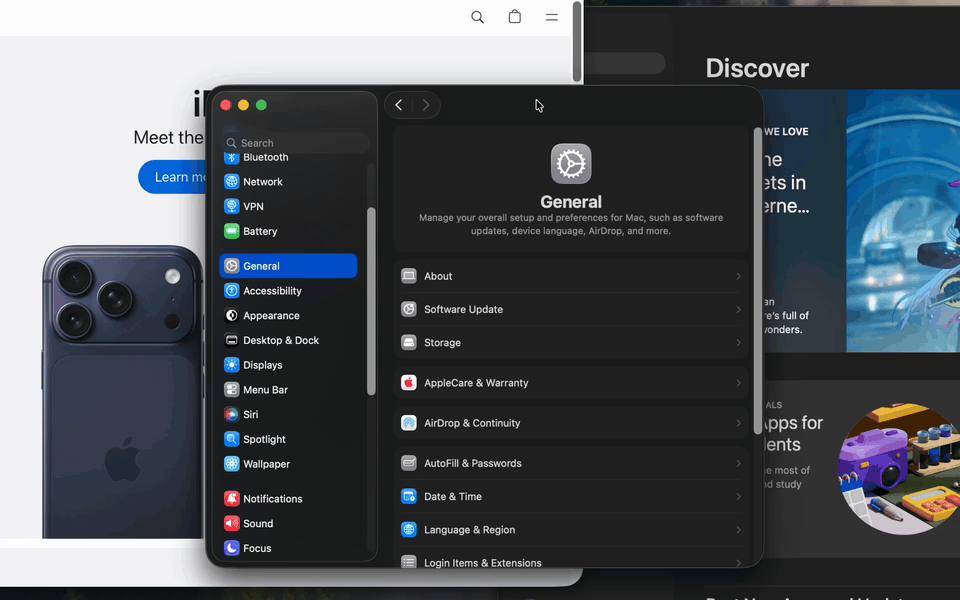Go forward in System Settings
This screenshot has width=960, height=600.
click(x=426, y=105)
